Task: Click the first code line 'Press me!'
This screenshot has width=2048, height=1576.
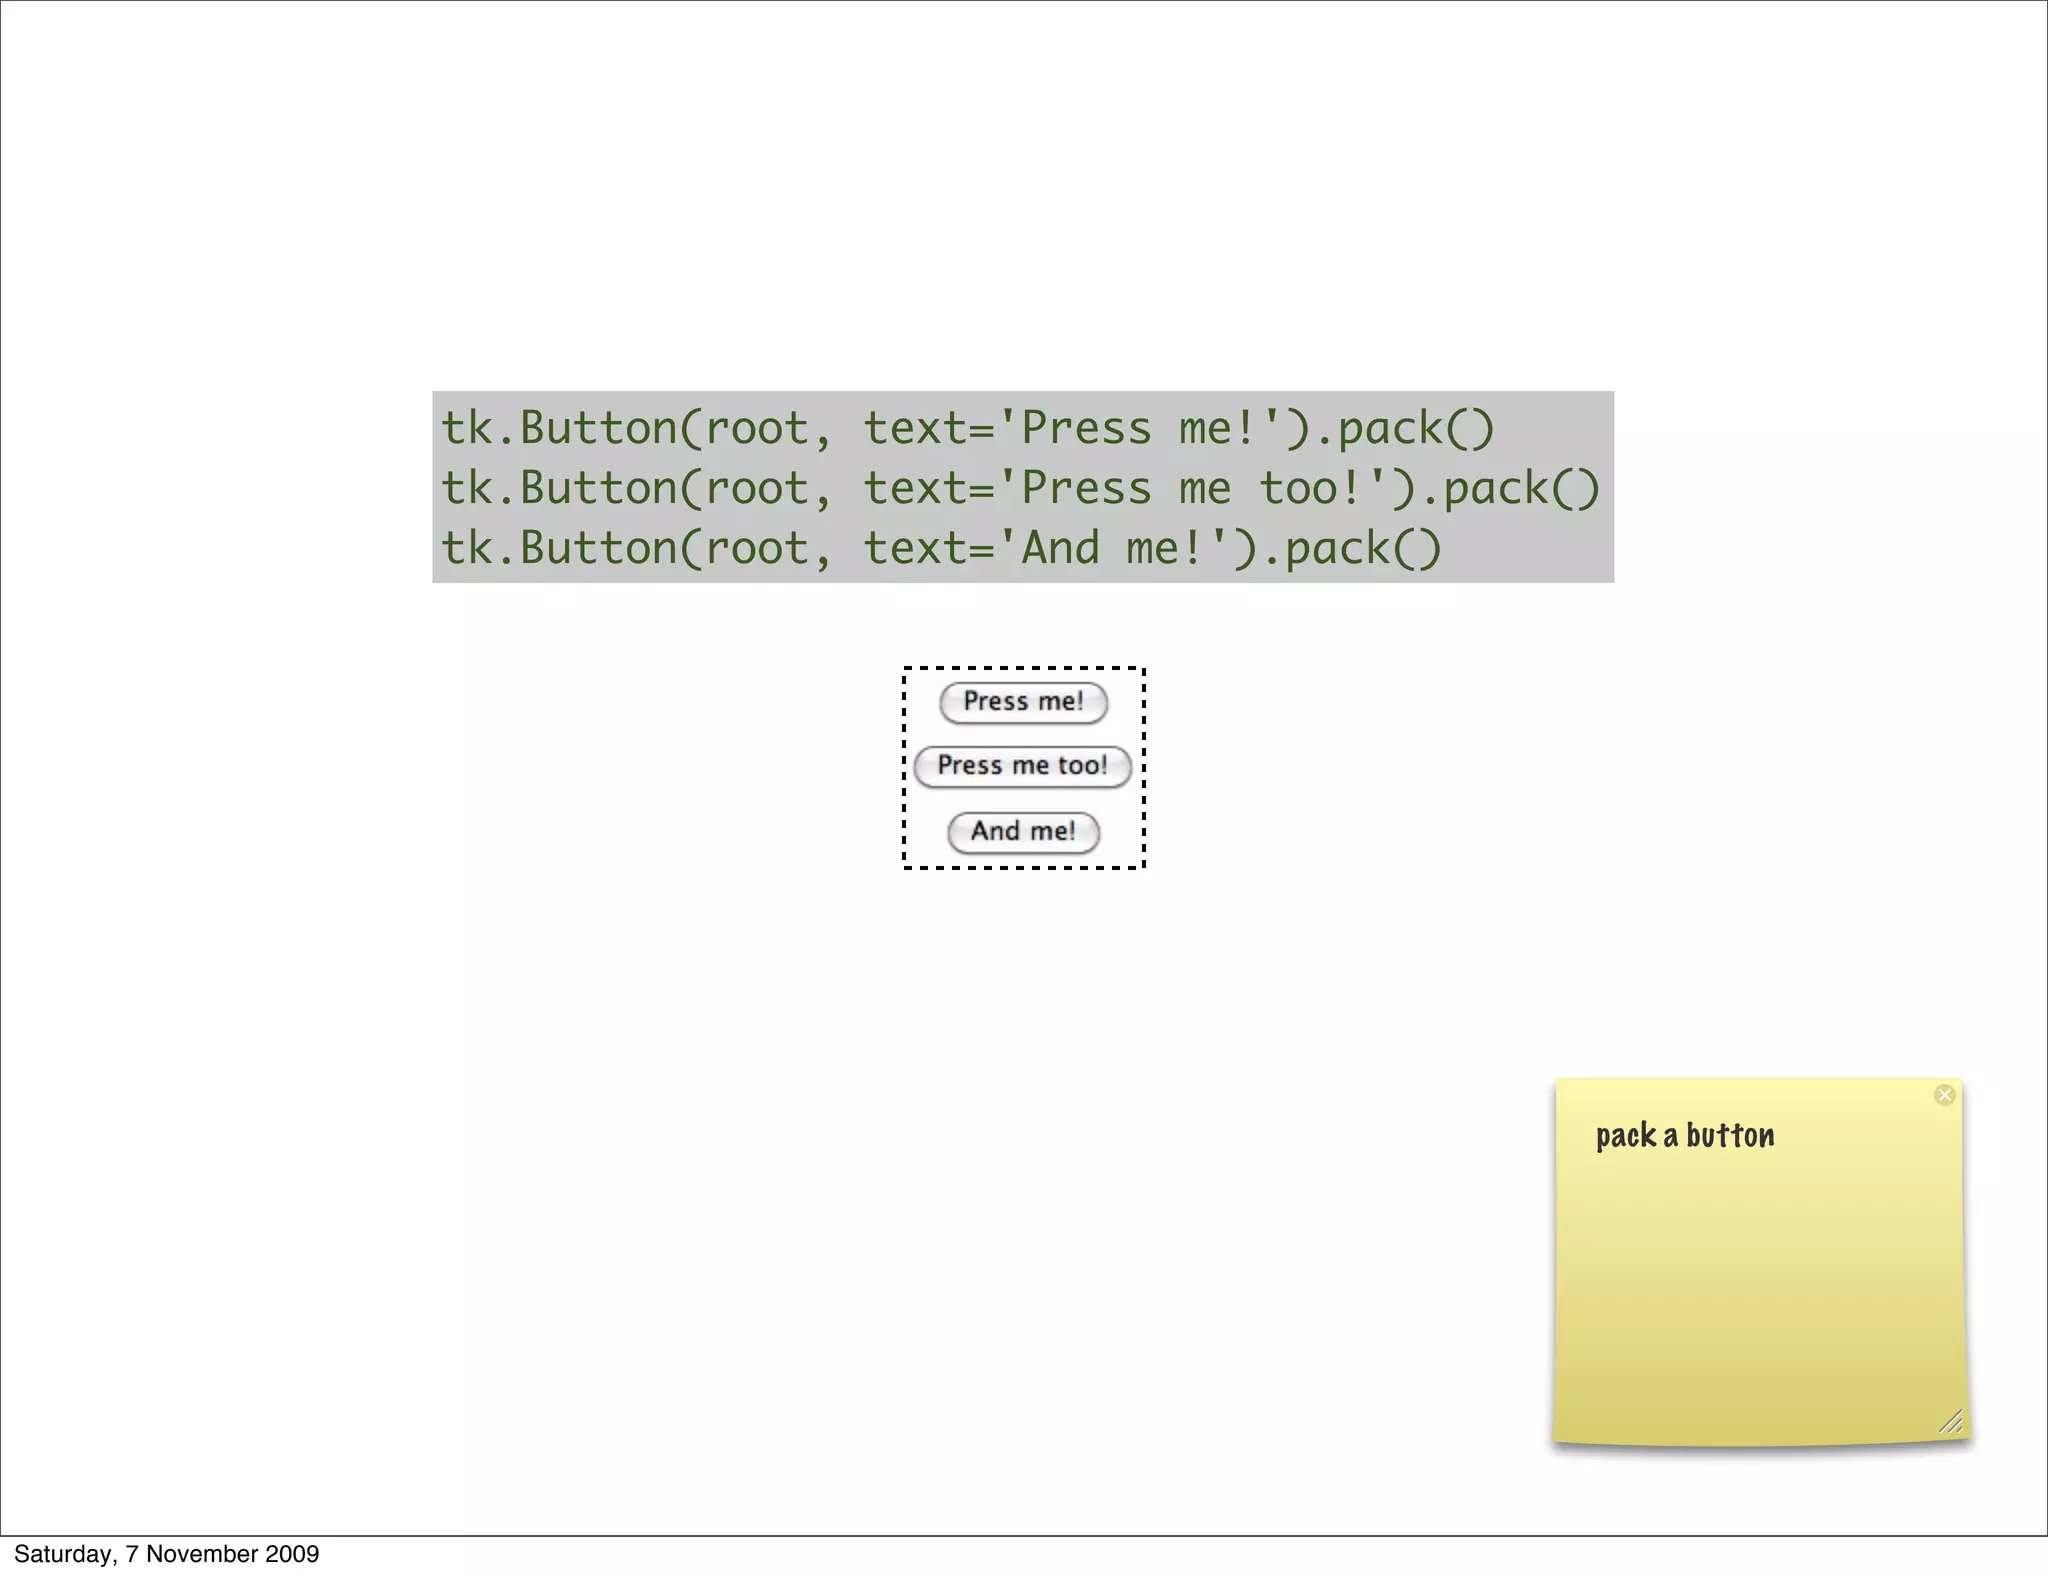Action: pyautogui.click(x=967, y=429)
